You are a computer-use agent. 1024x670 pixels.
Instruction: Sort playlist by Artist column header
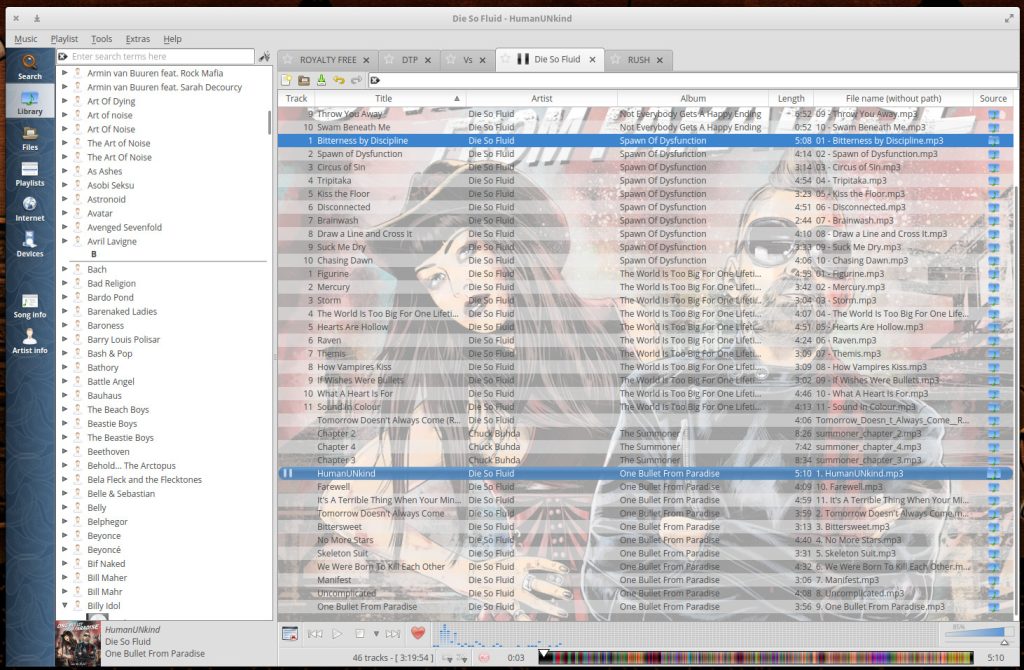[x=541, y=98]
